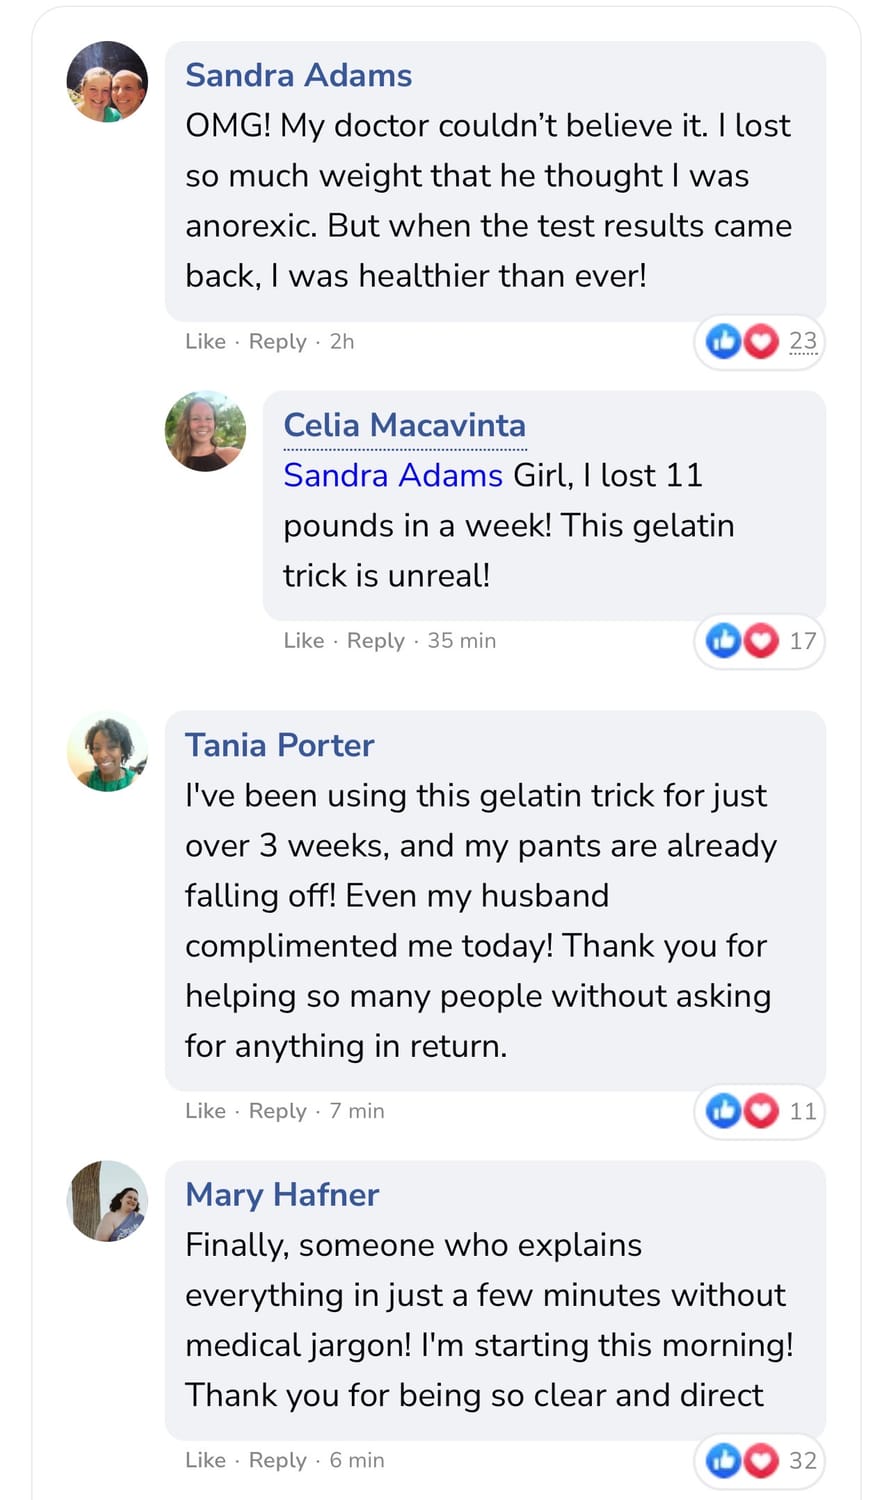Viewport: 893px width, 1500px height.
Task: Reply to Tania Porter's comment
Action: tap(277, 1111)
